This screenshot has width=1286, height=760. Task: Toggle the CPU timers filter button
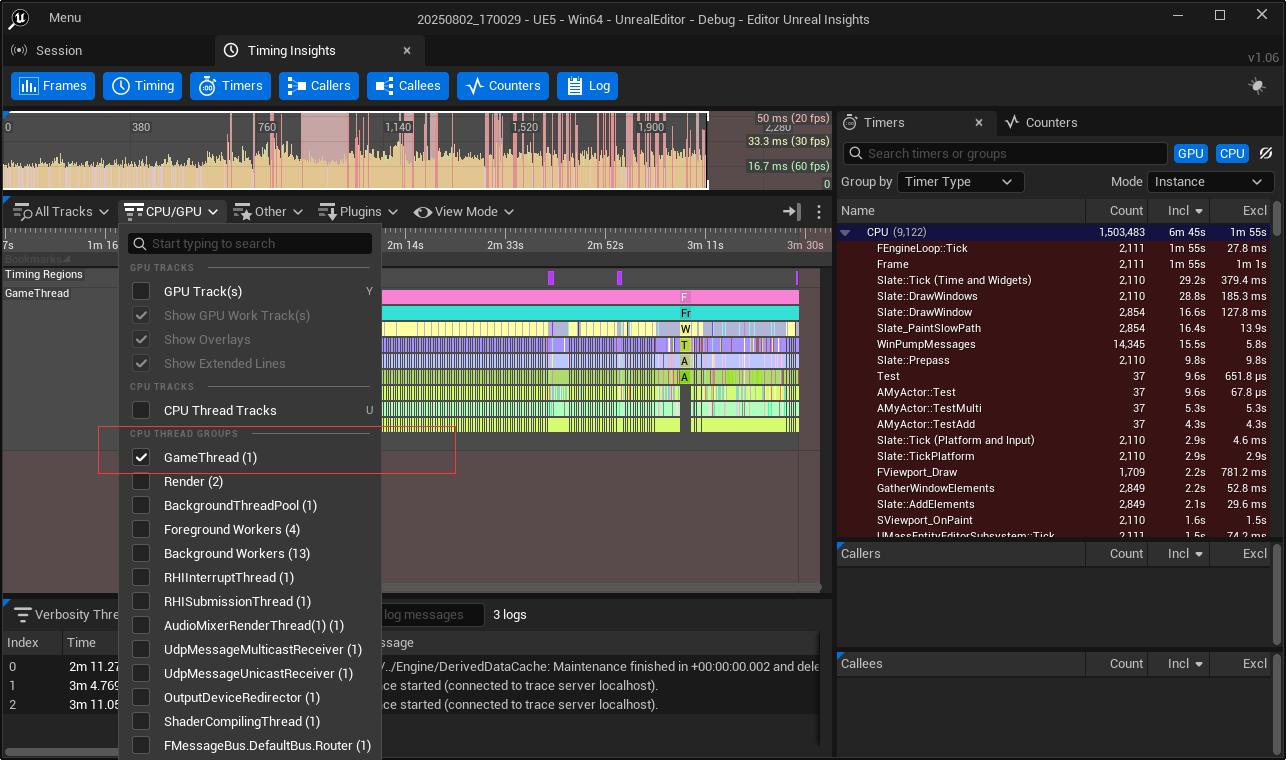tap(1232, 154)
